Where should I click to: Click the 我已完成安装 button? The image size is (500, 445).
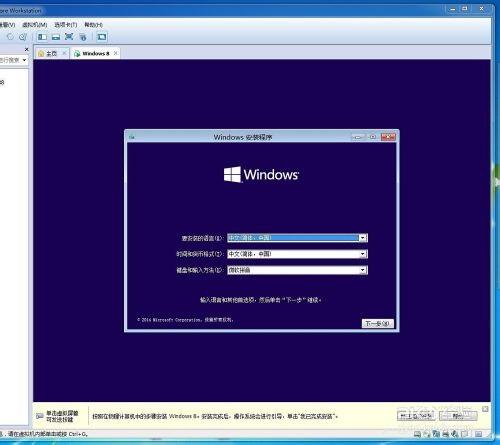416,416
